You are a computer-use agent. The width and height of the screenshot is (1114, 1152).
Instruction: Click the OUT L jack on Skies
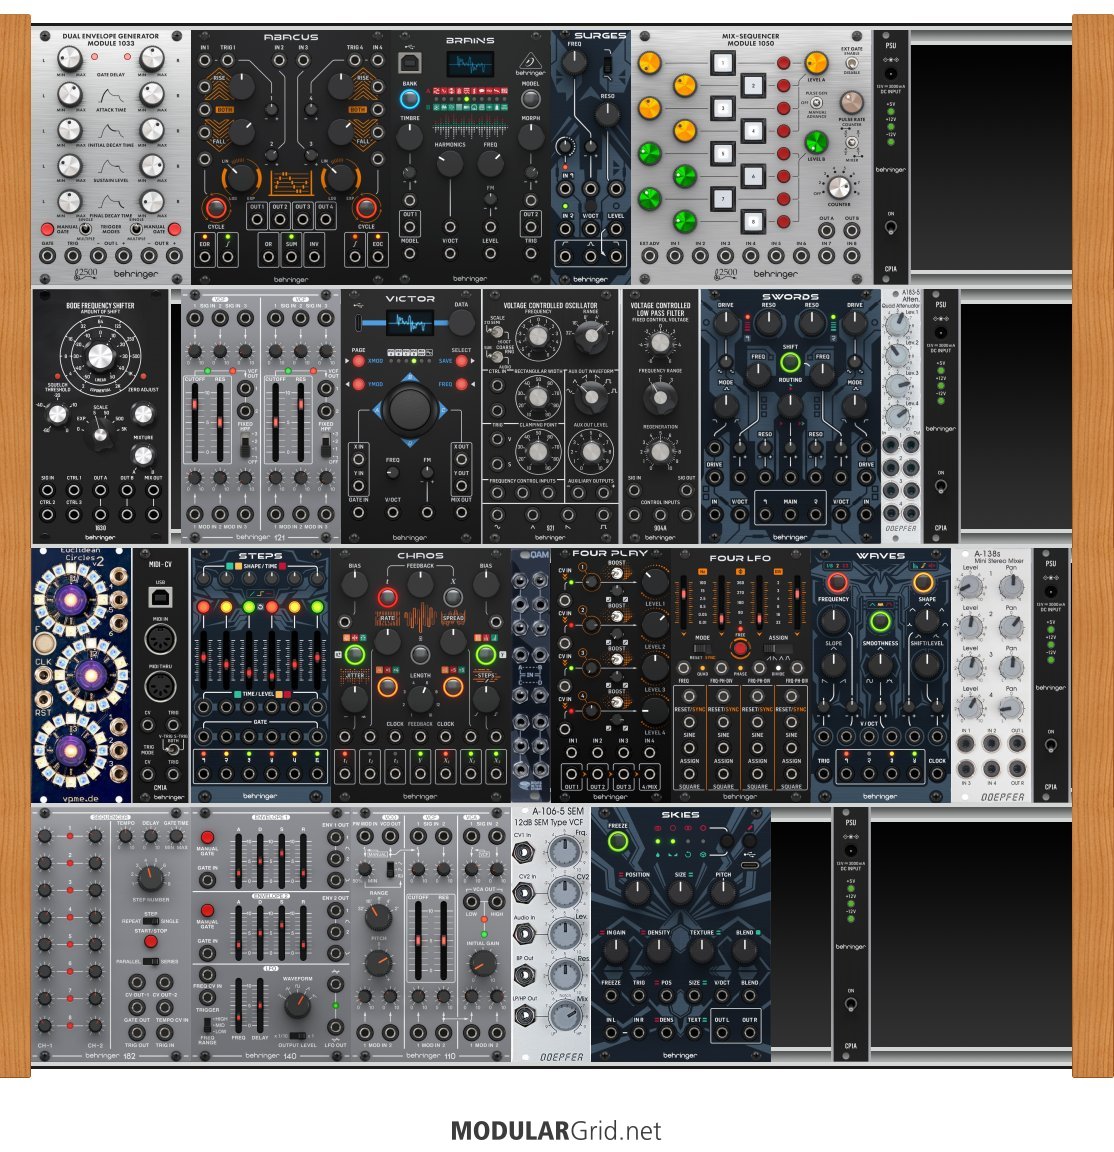click(x=722, y=1032)
